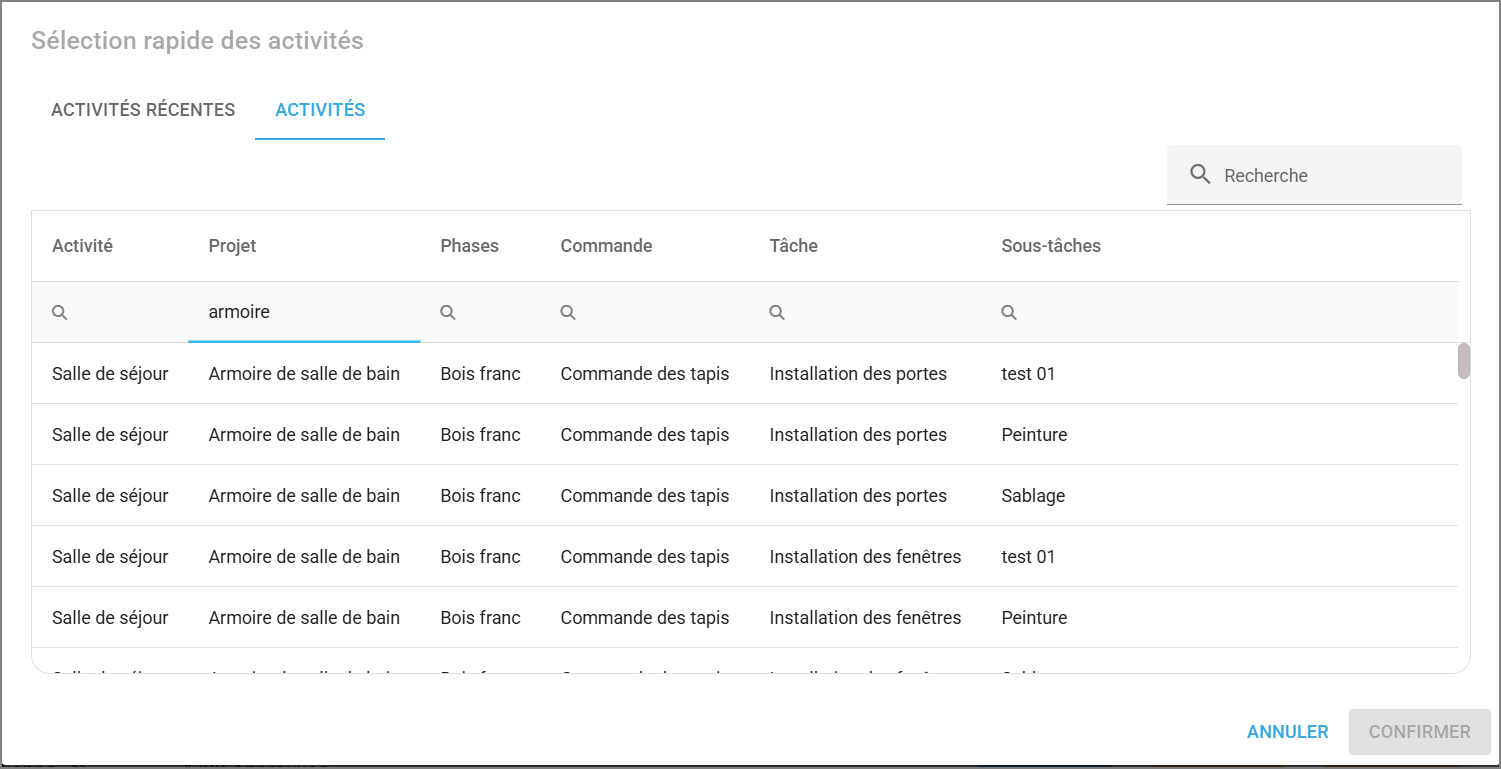This screenshot has height=769, width=1501.
Task: Click the Projet filter field containing armoire
Action: (303, 312)
